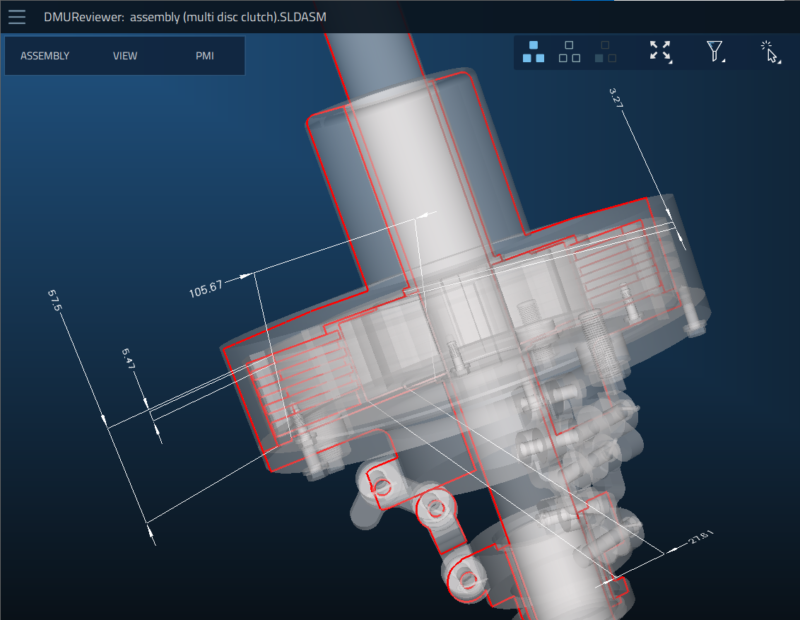Select the grayed third viewport layout mode
Screen dimensions: 800x620
pos(604,53)
